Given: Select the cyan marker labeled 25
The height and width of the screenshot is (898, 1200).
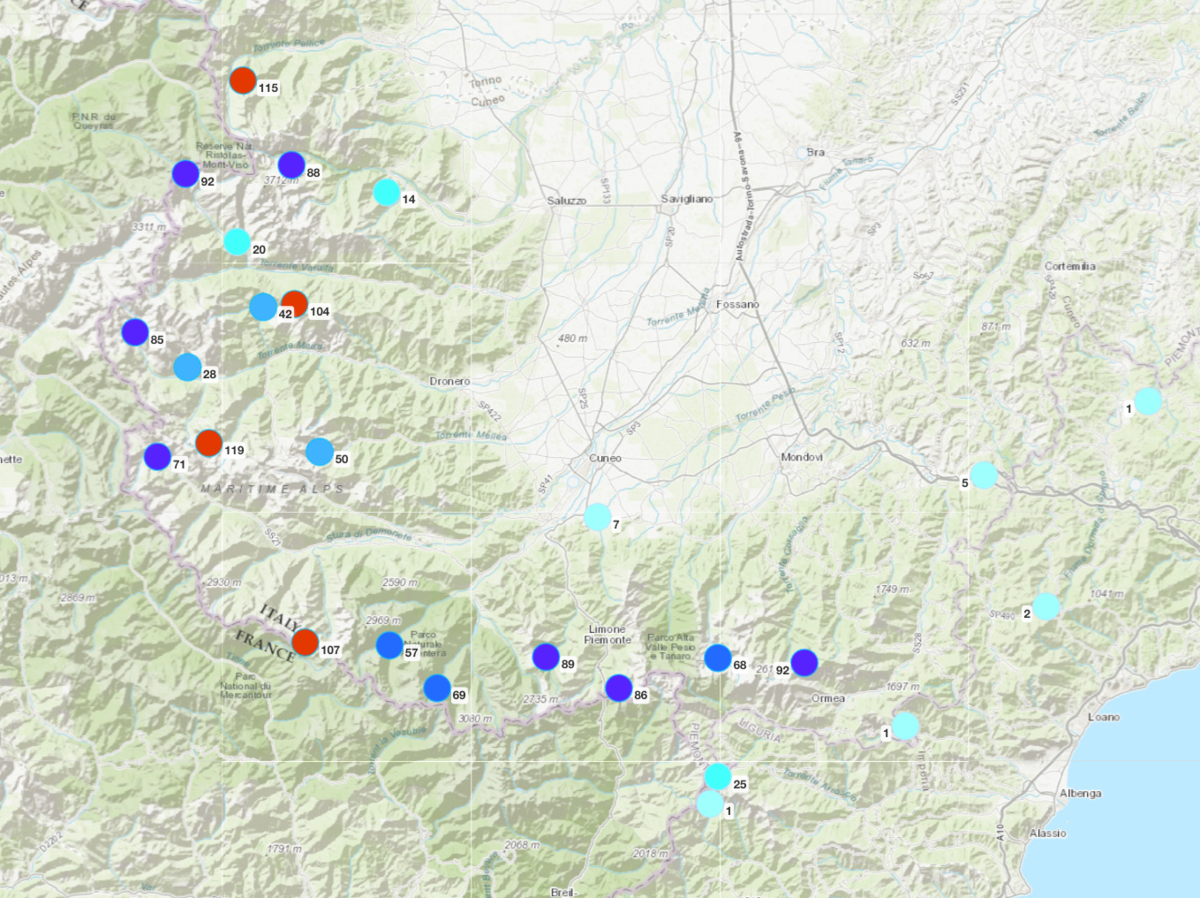Looking at the screenshot, I should point(718,776).
